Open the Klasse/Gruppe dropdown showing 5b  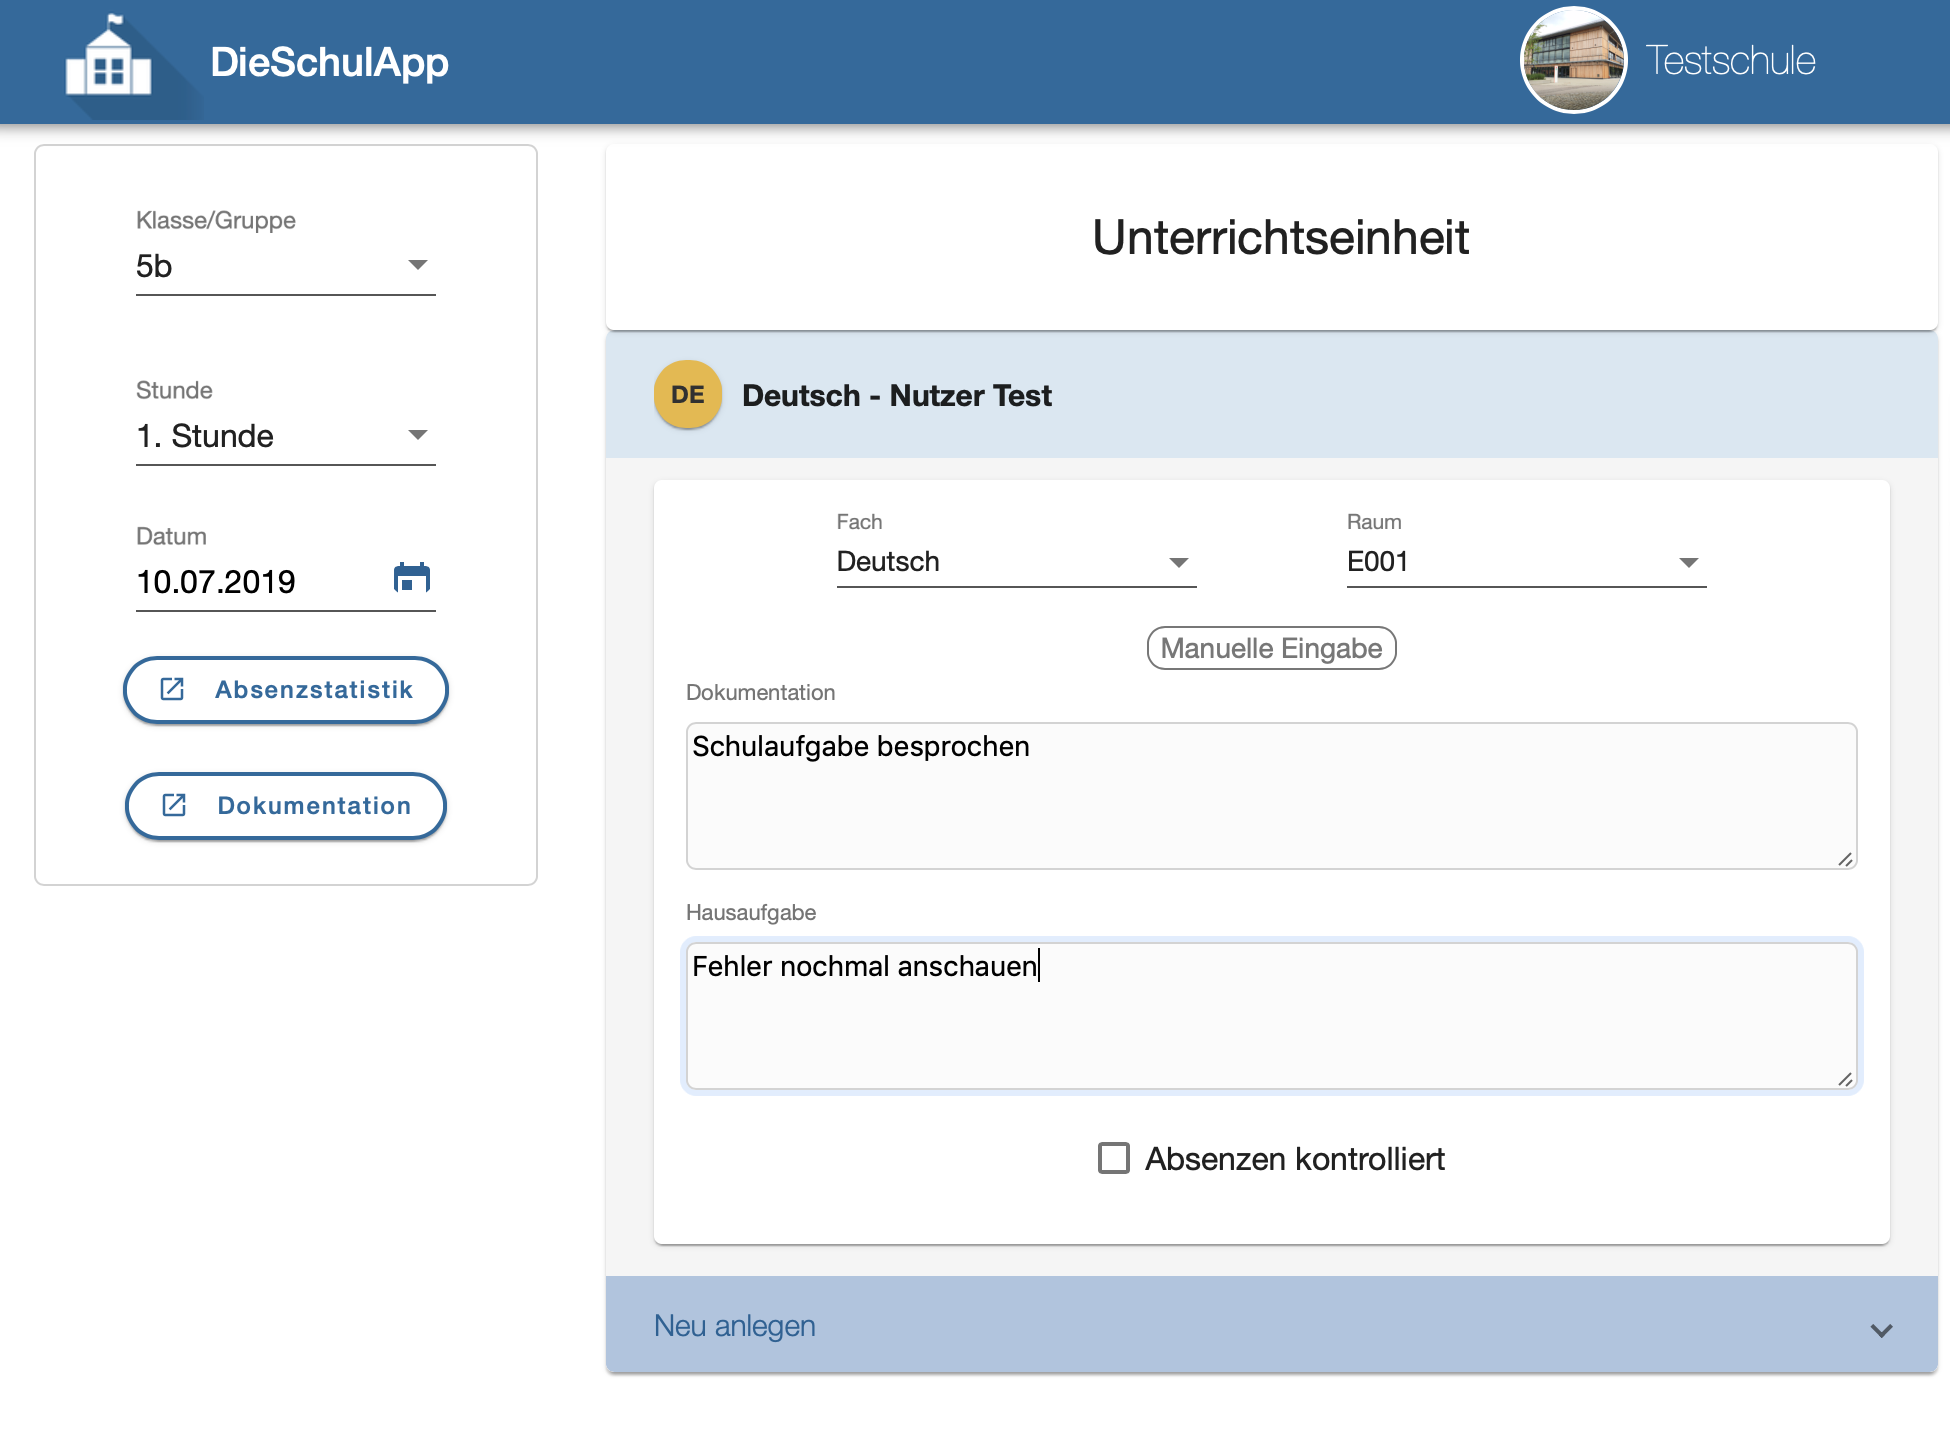coord(286,266)
